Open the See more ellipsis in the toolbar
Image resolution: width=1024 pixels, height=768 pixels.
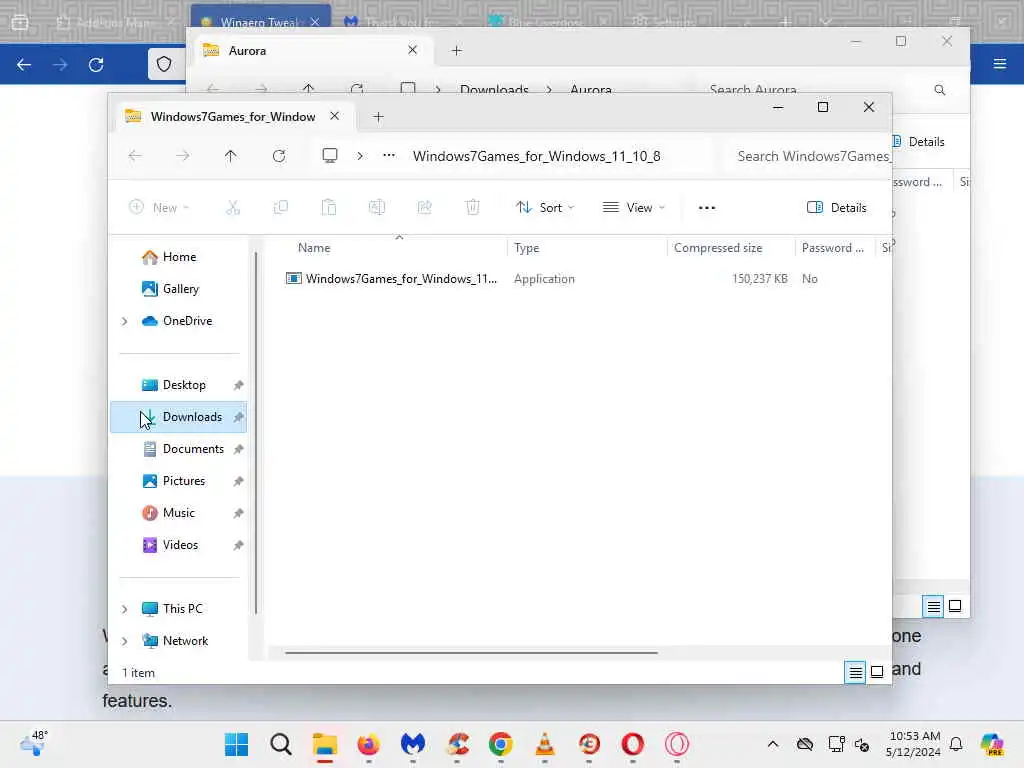(x=707, y=208)
